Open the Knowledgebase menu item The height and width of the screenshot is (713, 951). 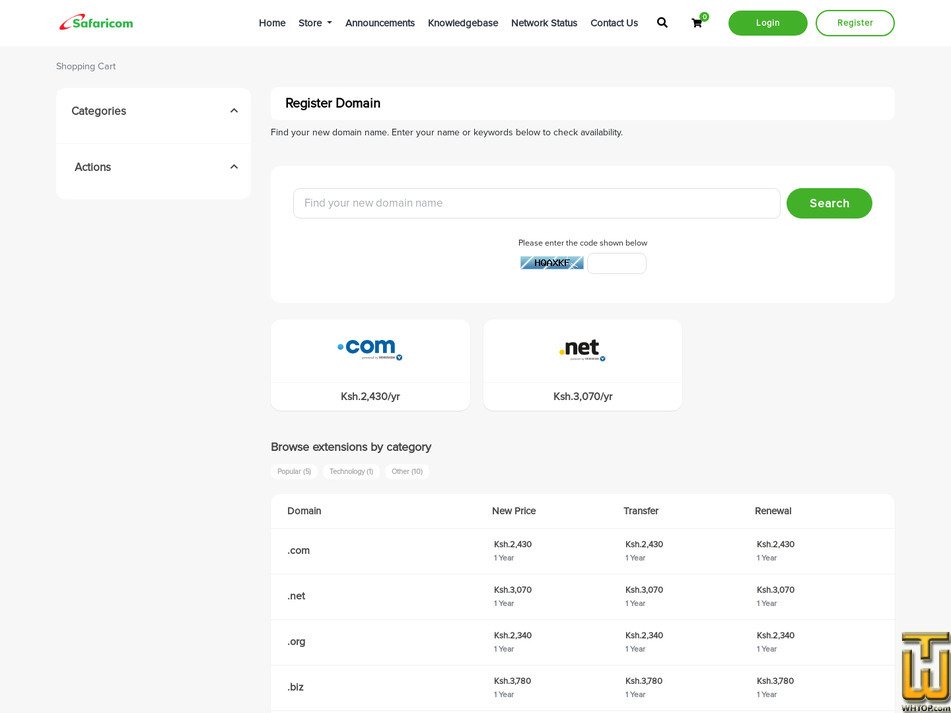click(x=463, y=23)
